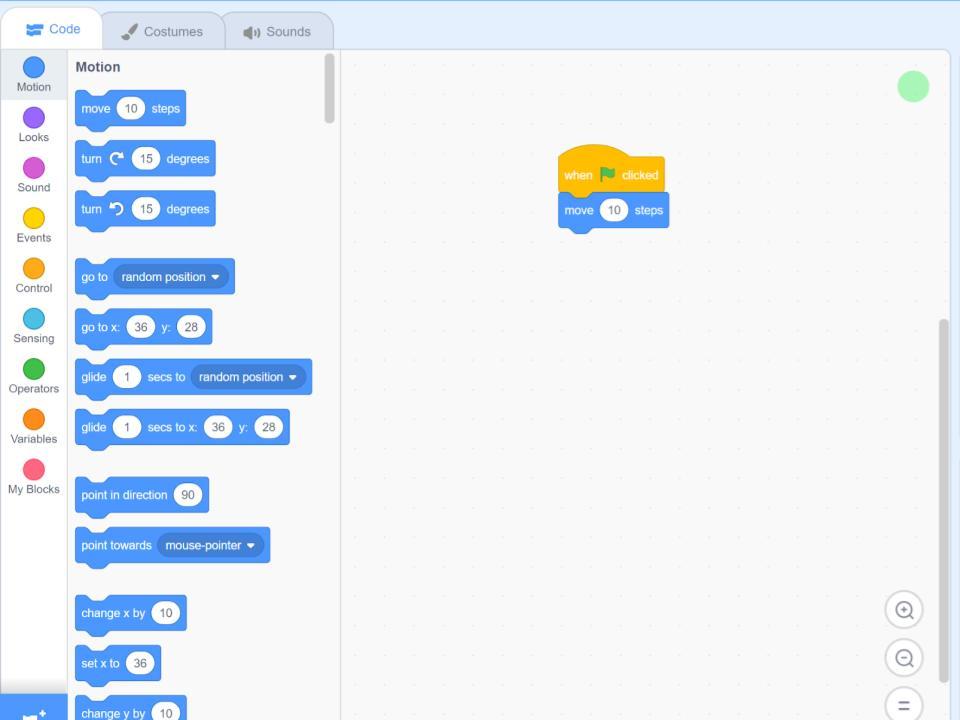
Task: Switch to the Sounds tab
Action: tap(277, 32)
